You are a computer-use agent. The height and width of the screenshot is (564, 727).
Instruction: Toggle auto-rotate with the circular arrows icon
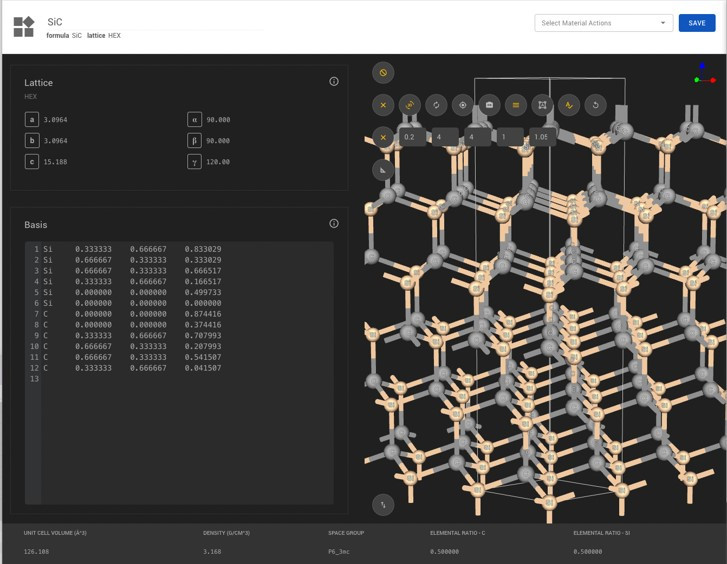click(x=436, y=105)
